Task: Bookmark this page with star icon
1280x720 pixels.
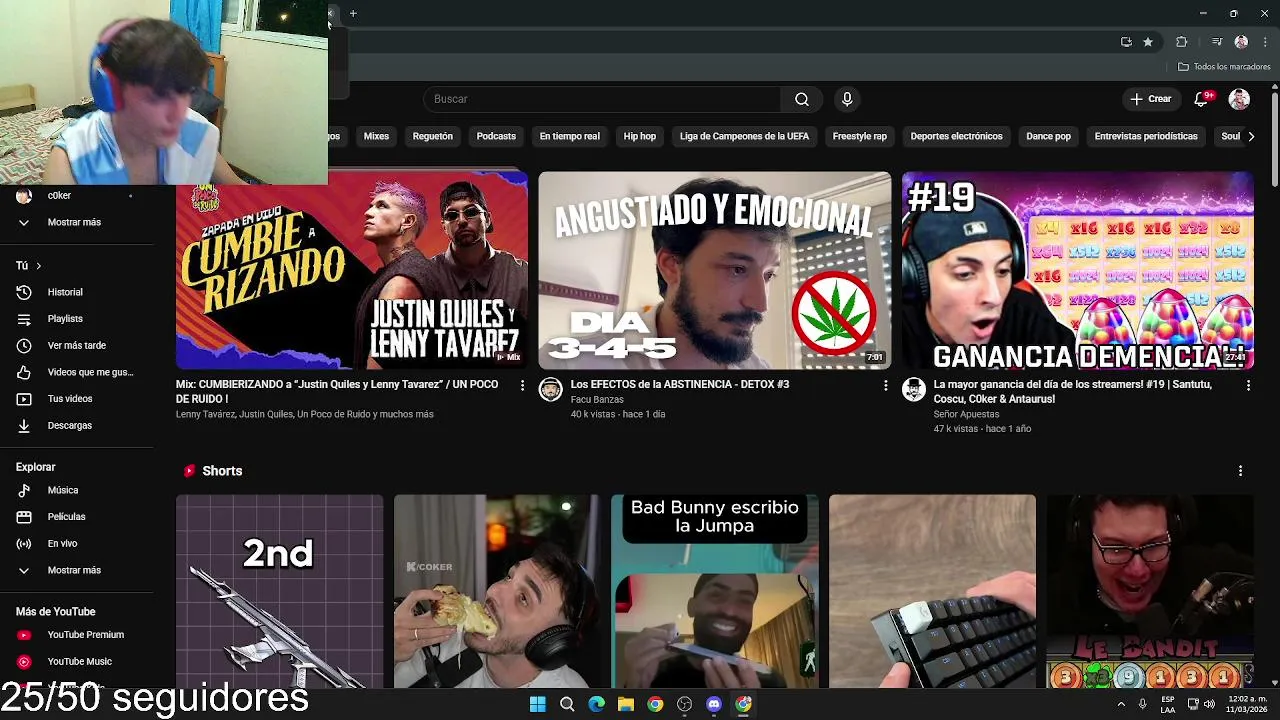Action: [x=1148, y=42]
